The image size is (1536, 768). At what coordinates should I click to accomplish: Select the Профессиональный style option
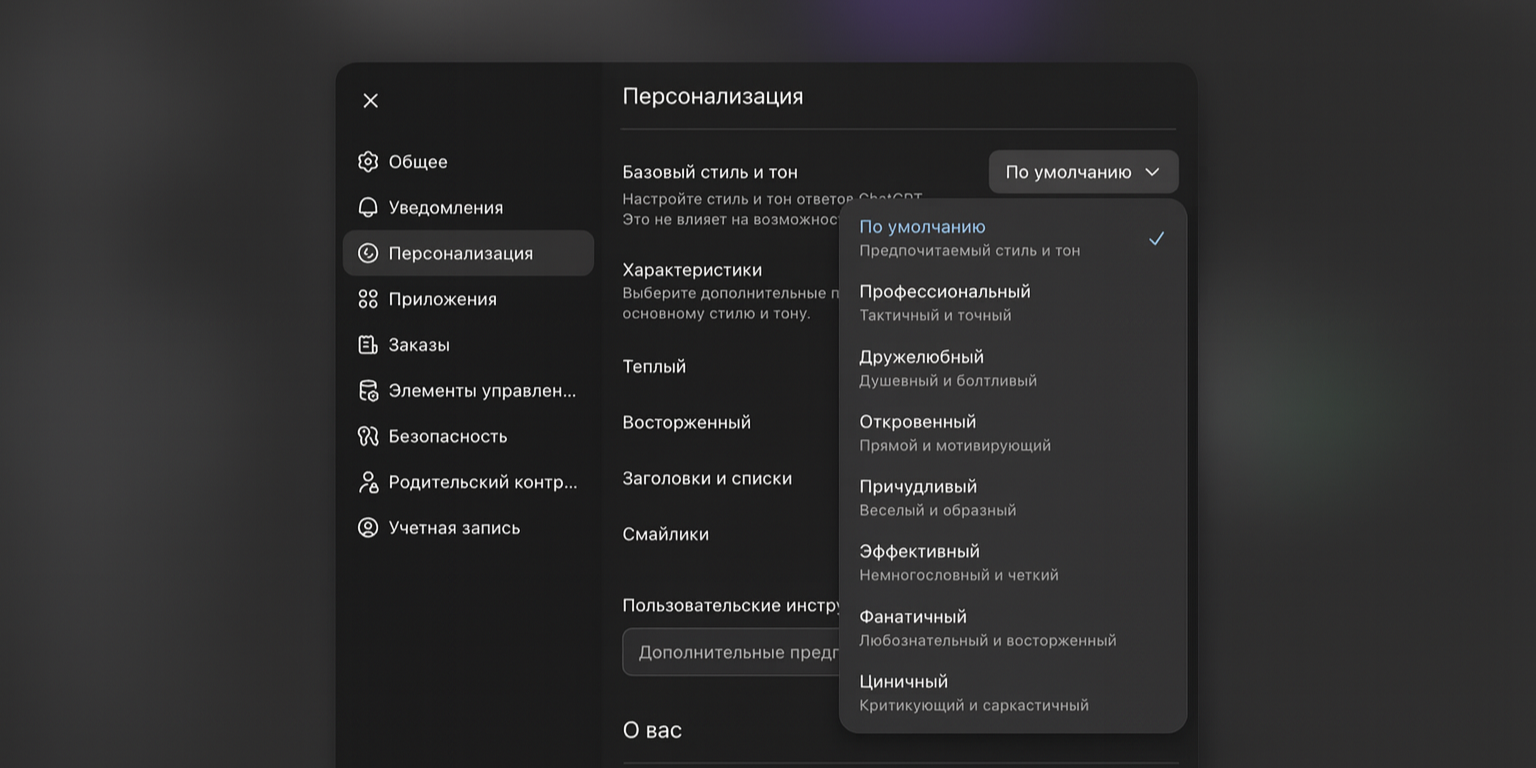tap(944, 291)
